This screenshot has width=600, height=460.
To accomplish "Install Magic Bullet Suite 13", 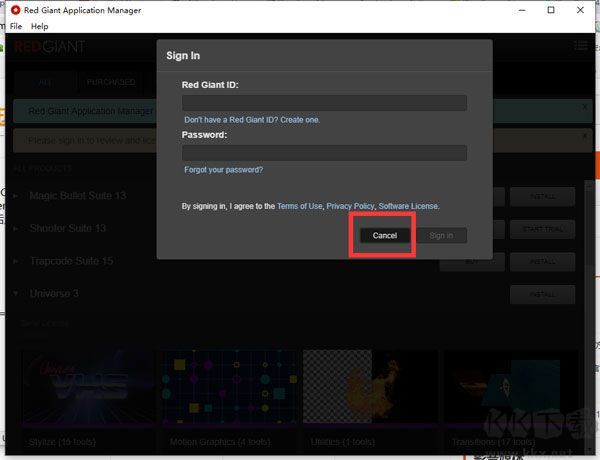I will [542, 197].
